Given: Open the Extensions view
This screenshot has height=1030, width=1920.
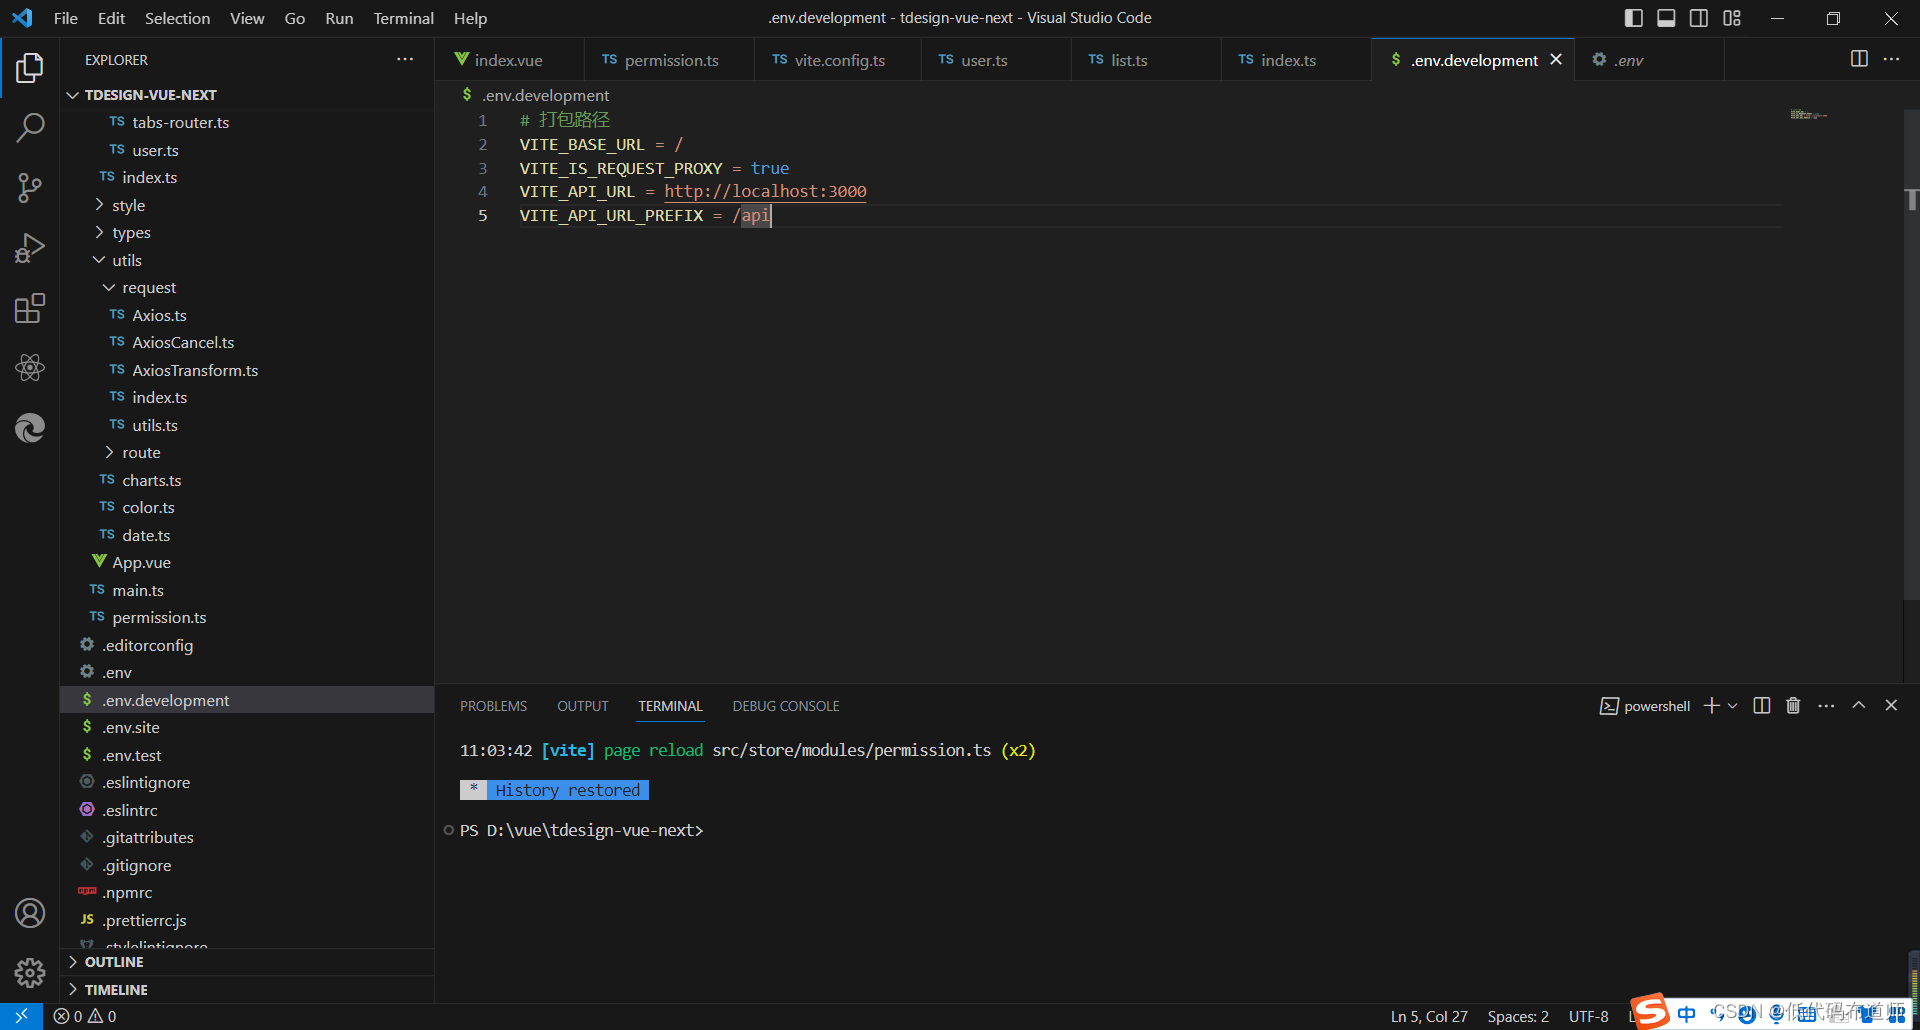Looking at the screenshot, I should pos(30,308).
